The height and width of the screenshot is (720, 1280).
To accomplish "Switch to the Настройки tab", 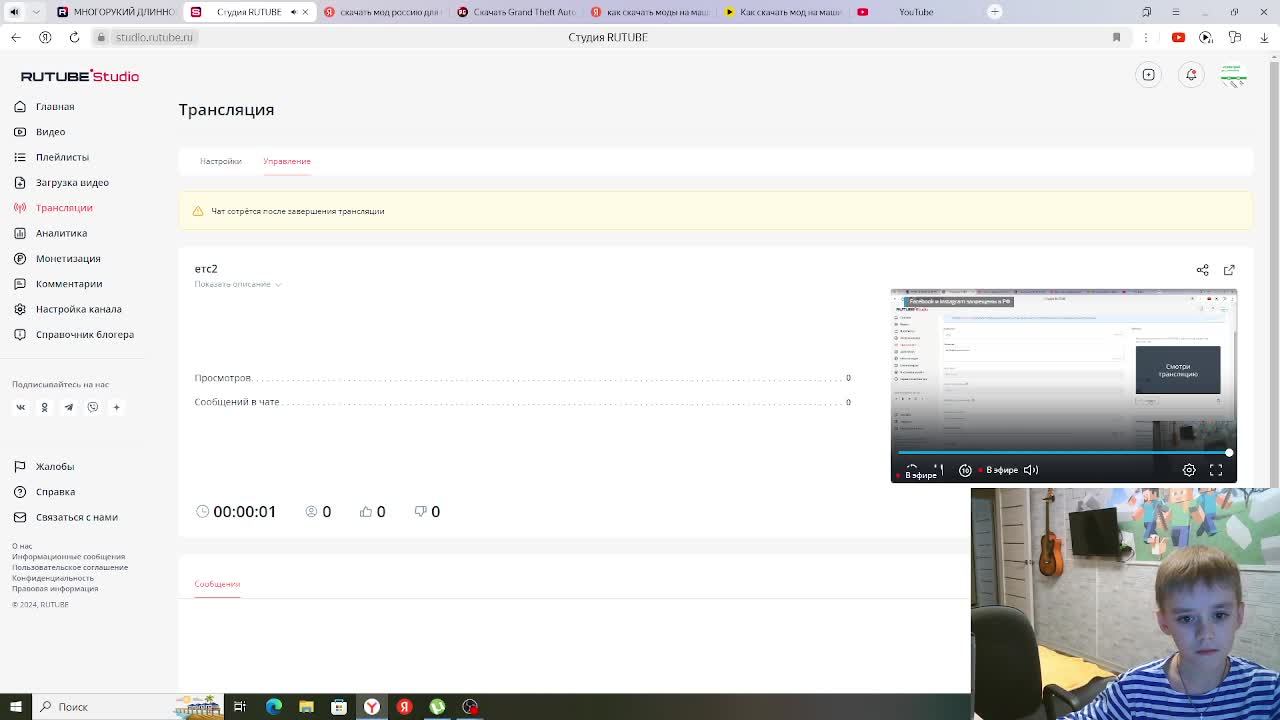I will 220,161.
